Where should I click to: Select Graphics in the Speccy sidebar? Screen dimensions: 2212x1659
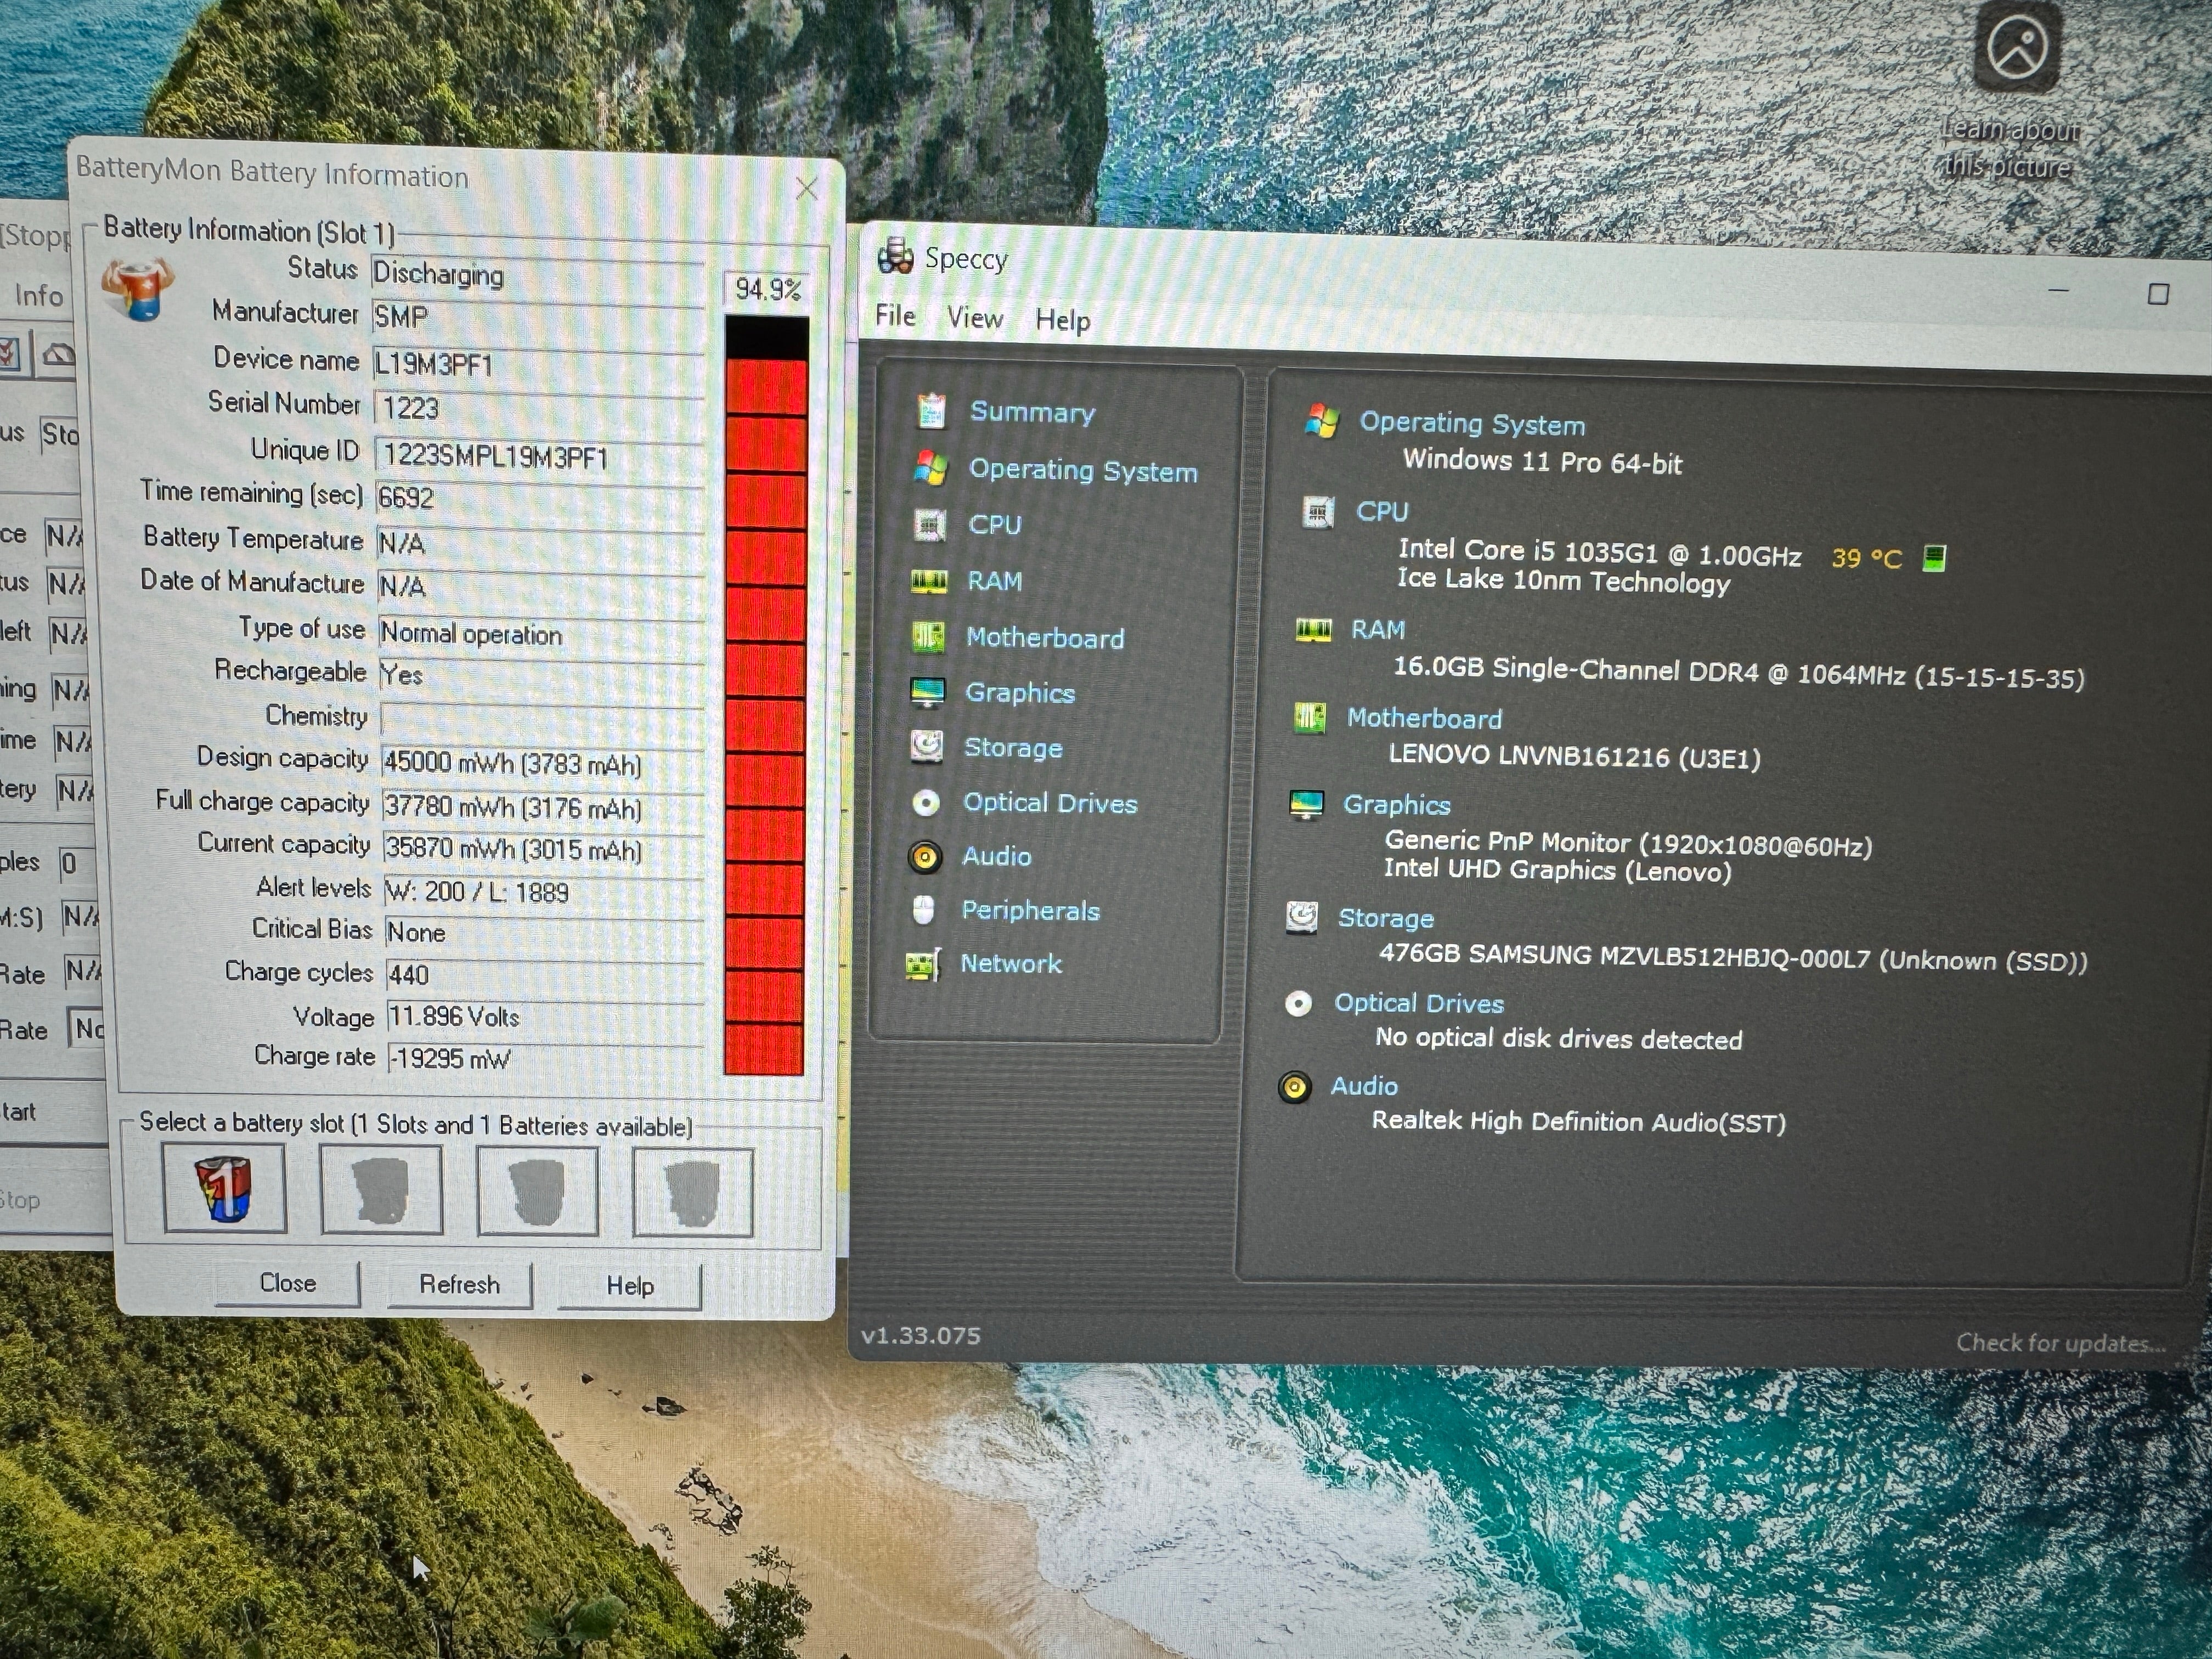1020,693
